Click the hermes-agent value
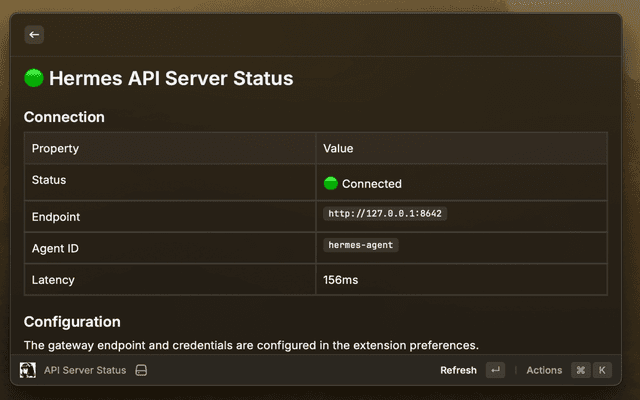 [361, 245]
